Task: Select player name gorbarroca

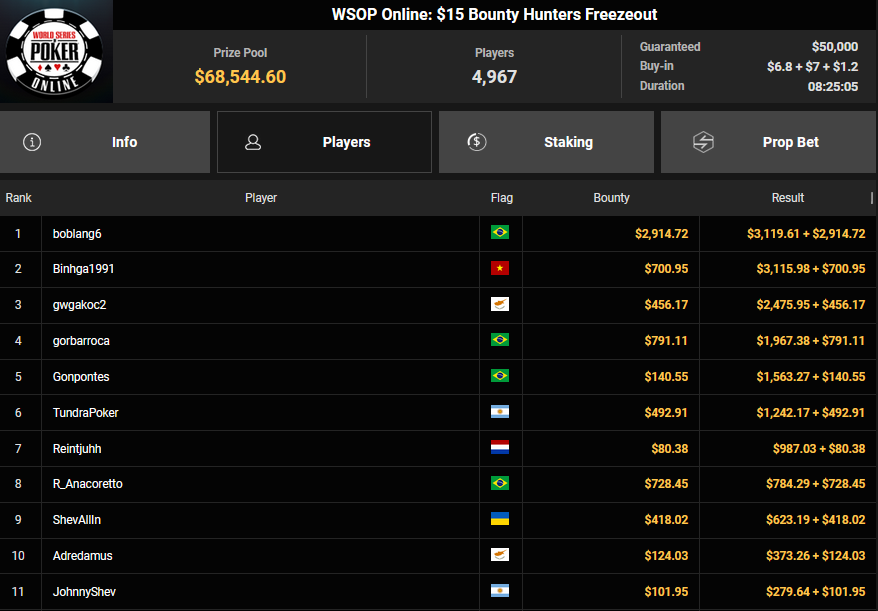Action: coord(81,341)
